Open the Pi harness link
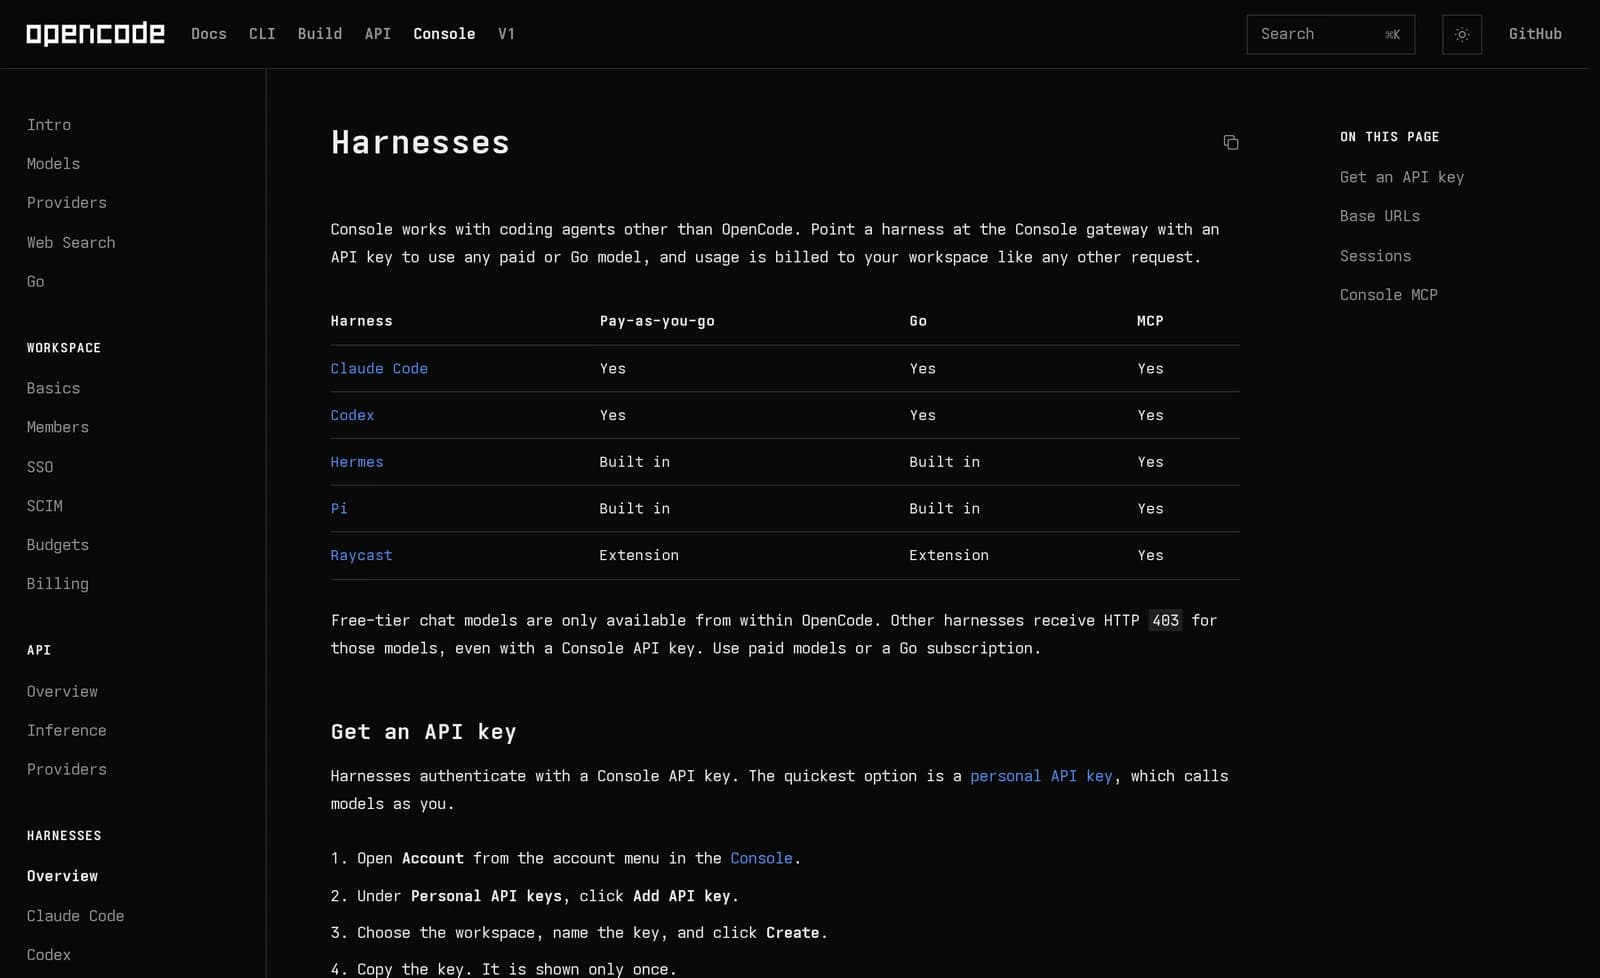The width and height of the screenshot is (1600, 978). pyautogui.click(x=339, y=509)
